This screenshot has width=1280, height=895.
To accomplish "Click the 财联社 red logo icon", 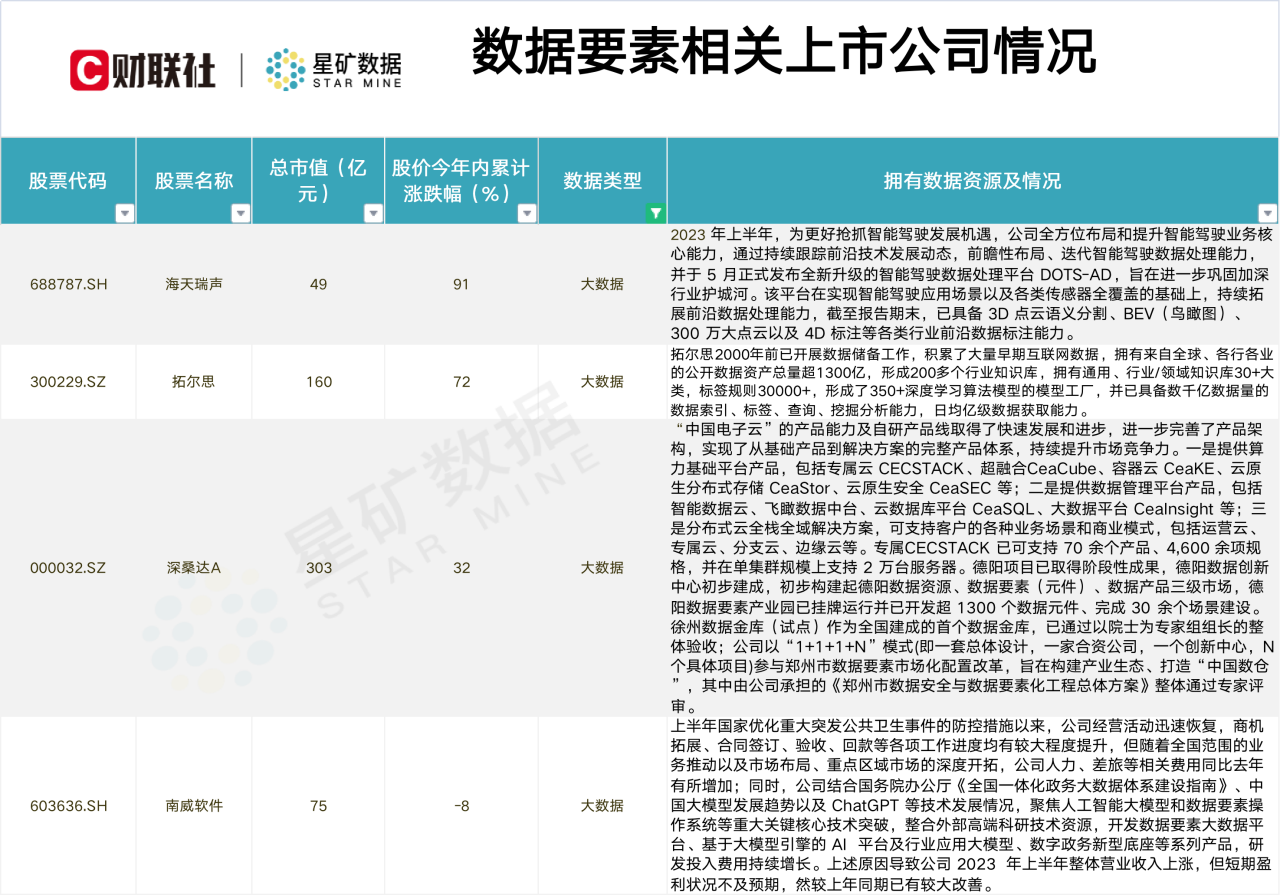I will [88, 69].
